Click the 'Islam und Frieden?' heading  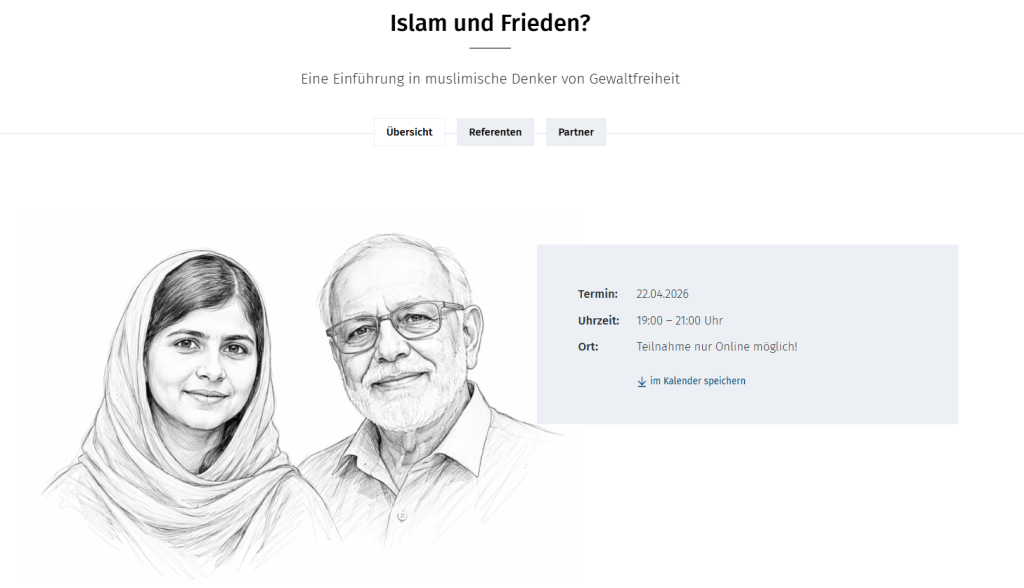tap(490, 23)
